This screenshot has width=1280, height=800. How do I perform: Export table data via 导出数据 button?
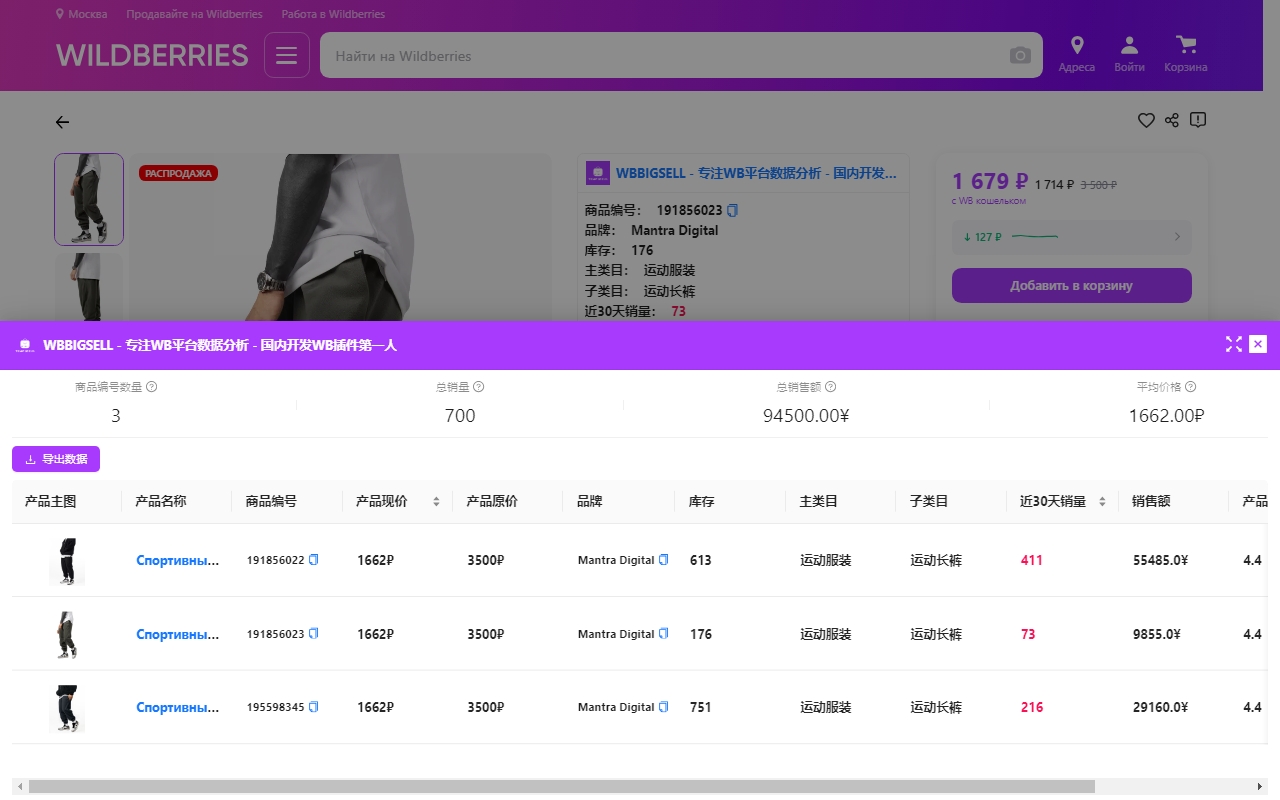[56, 458]
